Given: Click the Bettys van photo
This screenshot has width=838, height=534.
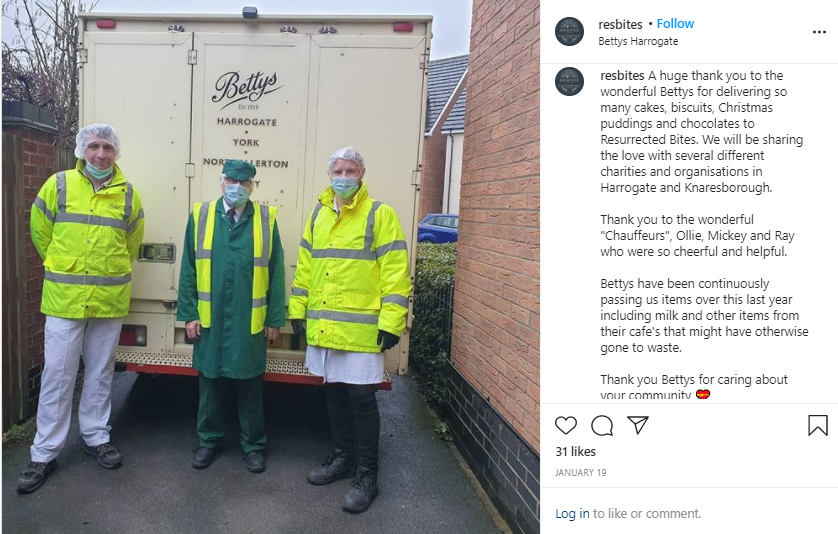Looking at the screenshot, I should (270, 267).
